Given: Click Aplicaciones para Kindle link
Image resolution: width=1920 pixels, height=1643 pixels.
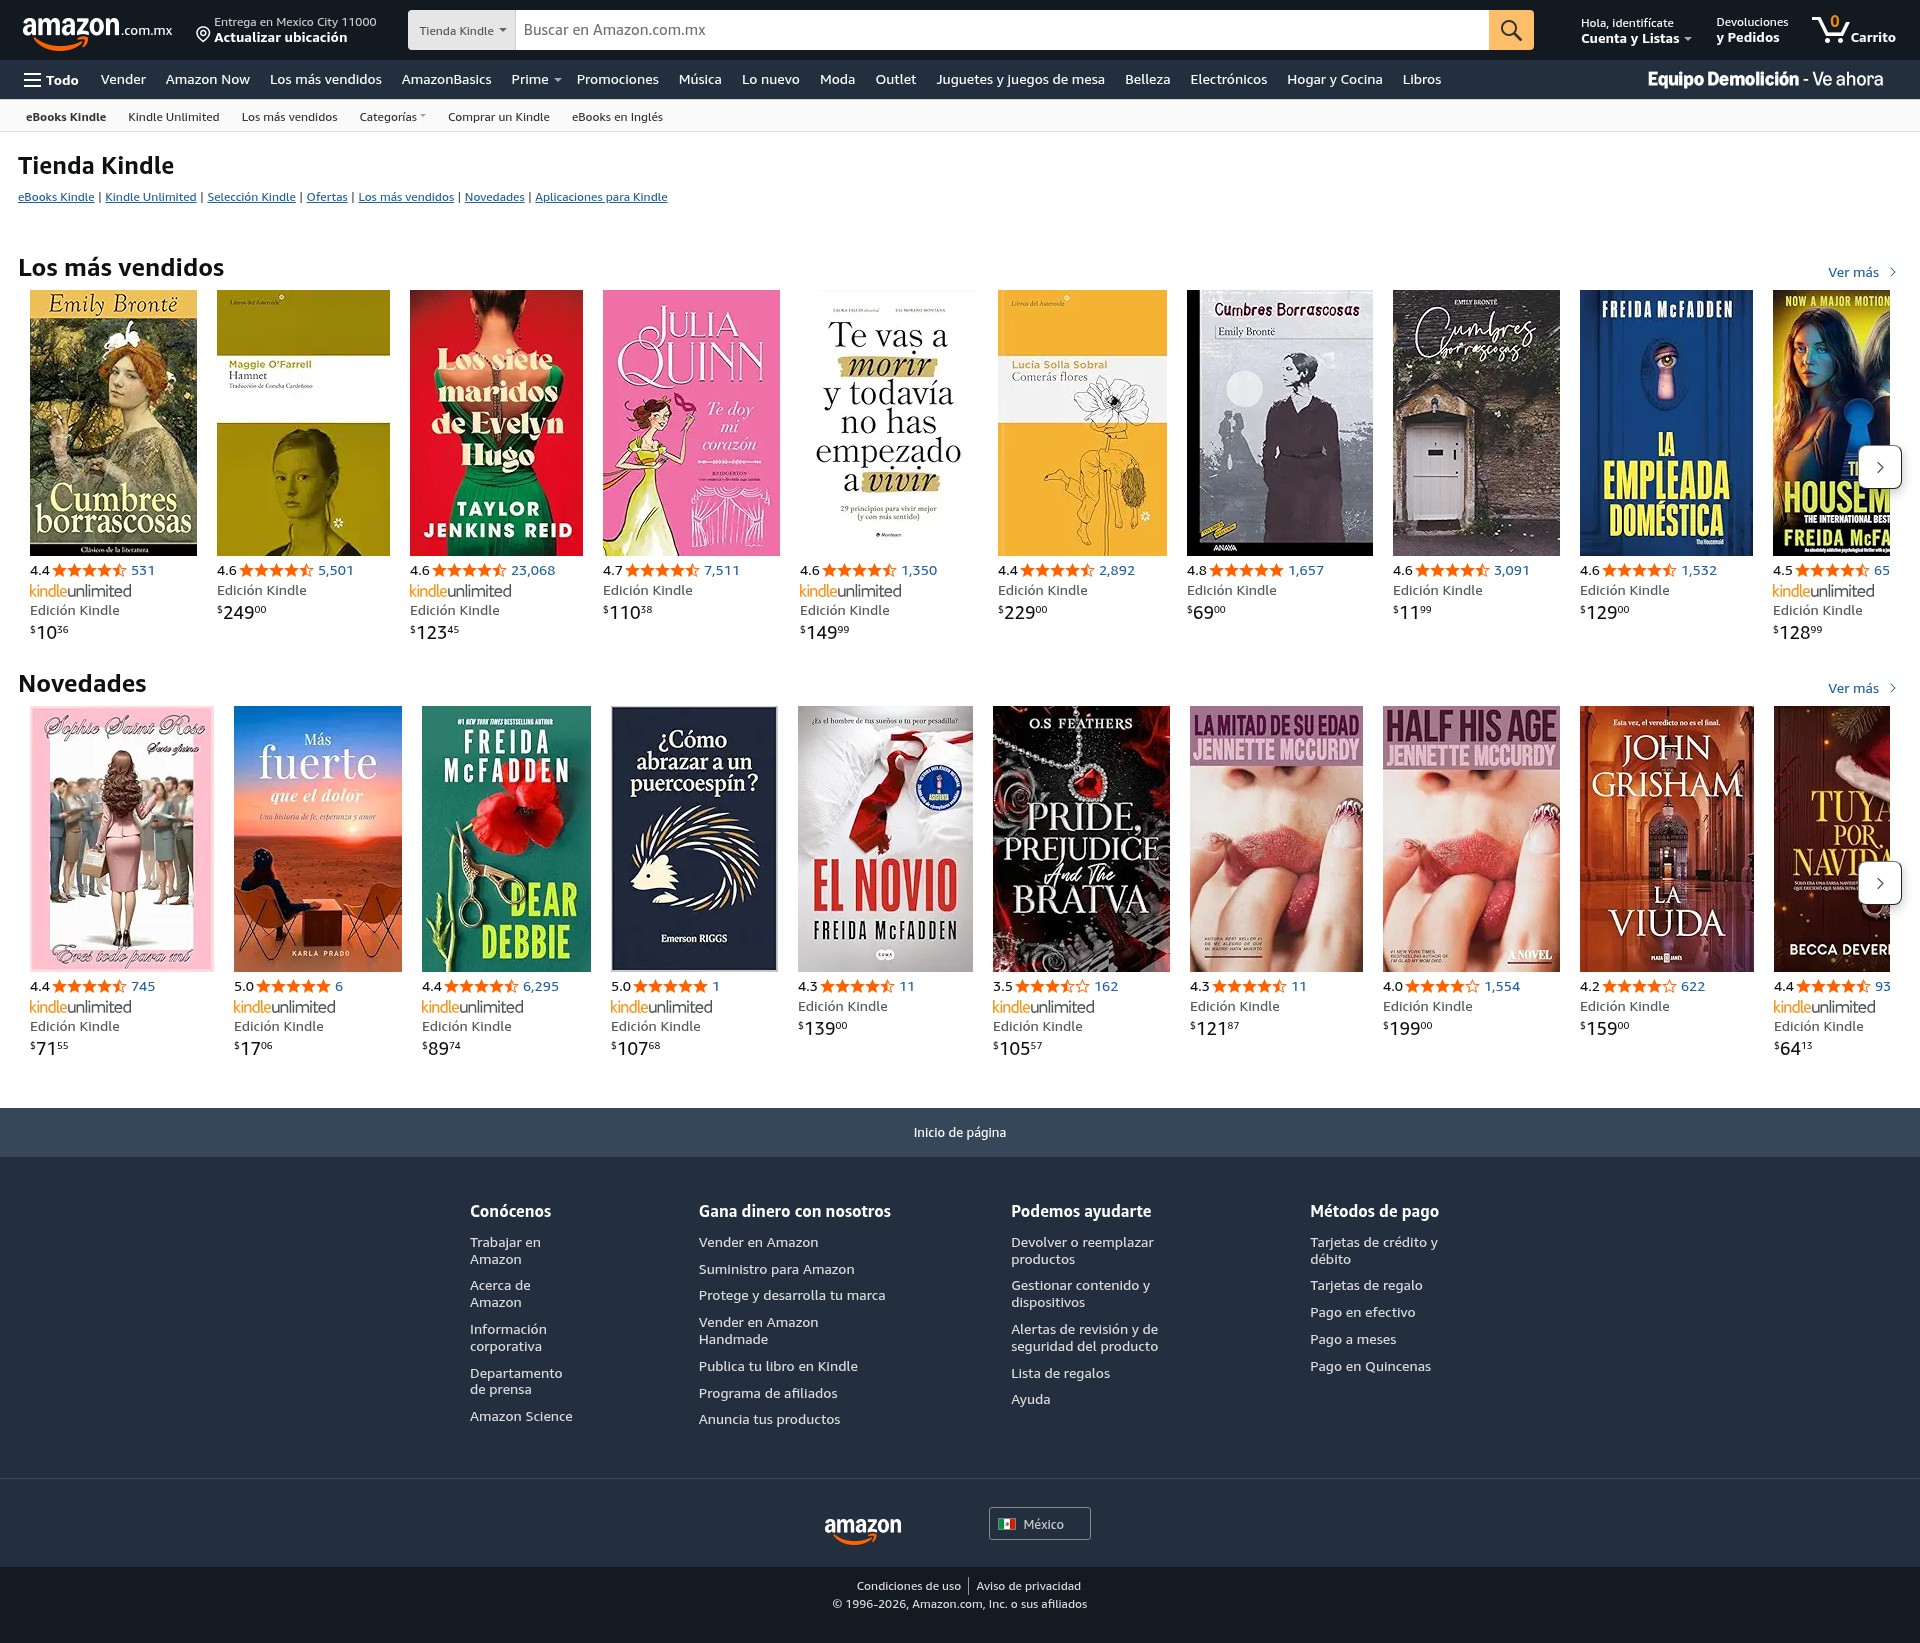Looking at the screenshot, I should [601, 197].
